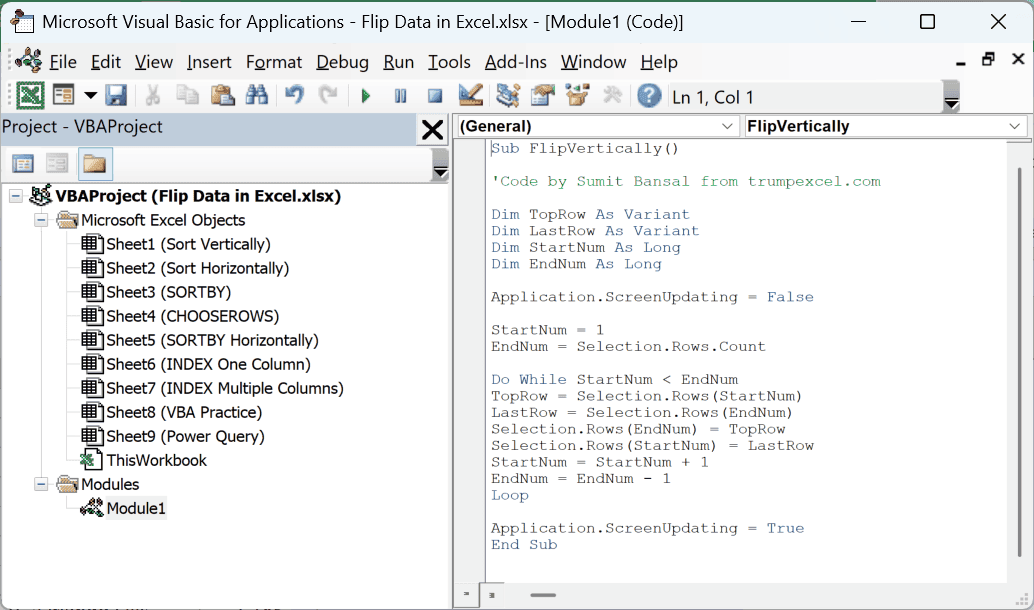The width and height of the screenshot is (1034, 610).
Task: Open the File menu
Action: pyautogui.click(x=63, y=62)
